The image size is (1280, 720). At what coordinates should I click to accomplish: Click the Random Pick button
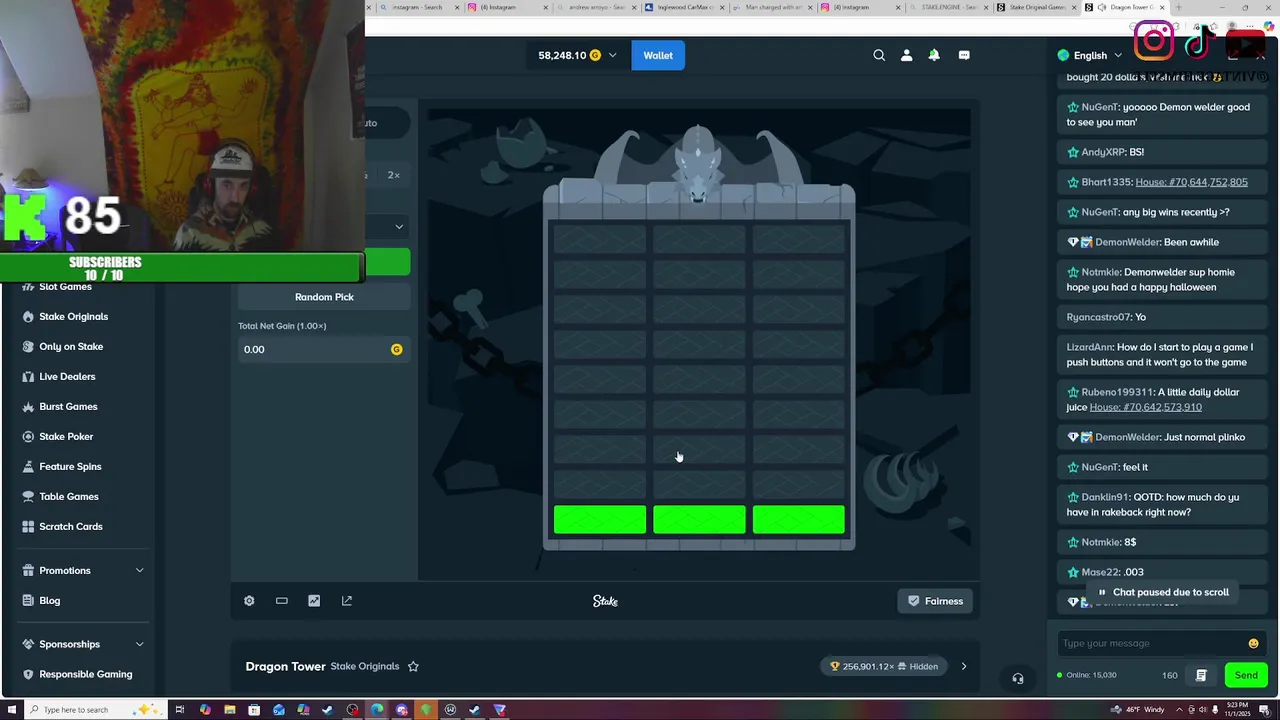tap(324, 297)
